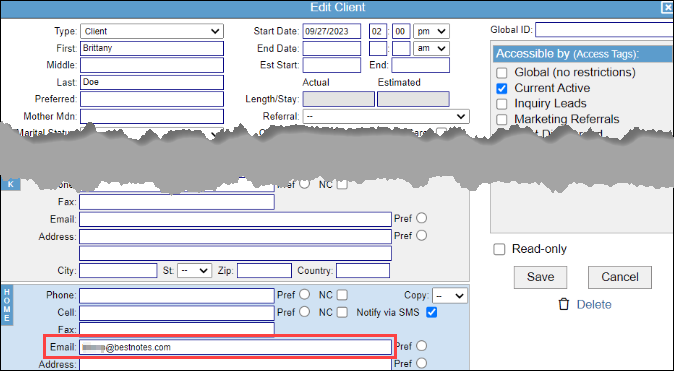Open the End Date am dropdown
Viewport: 674px width, 371px height.
[x=431, y=48]
